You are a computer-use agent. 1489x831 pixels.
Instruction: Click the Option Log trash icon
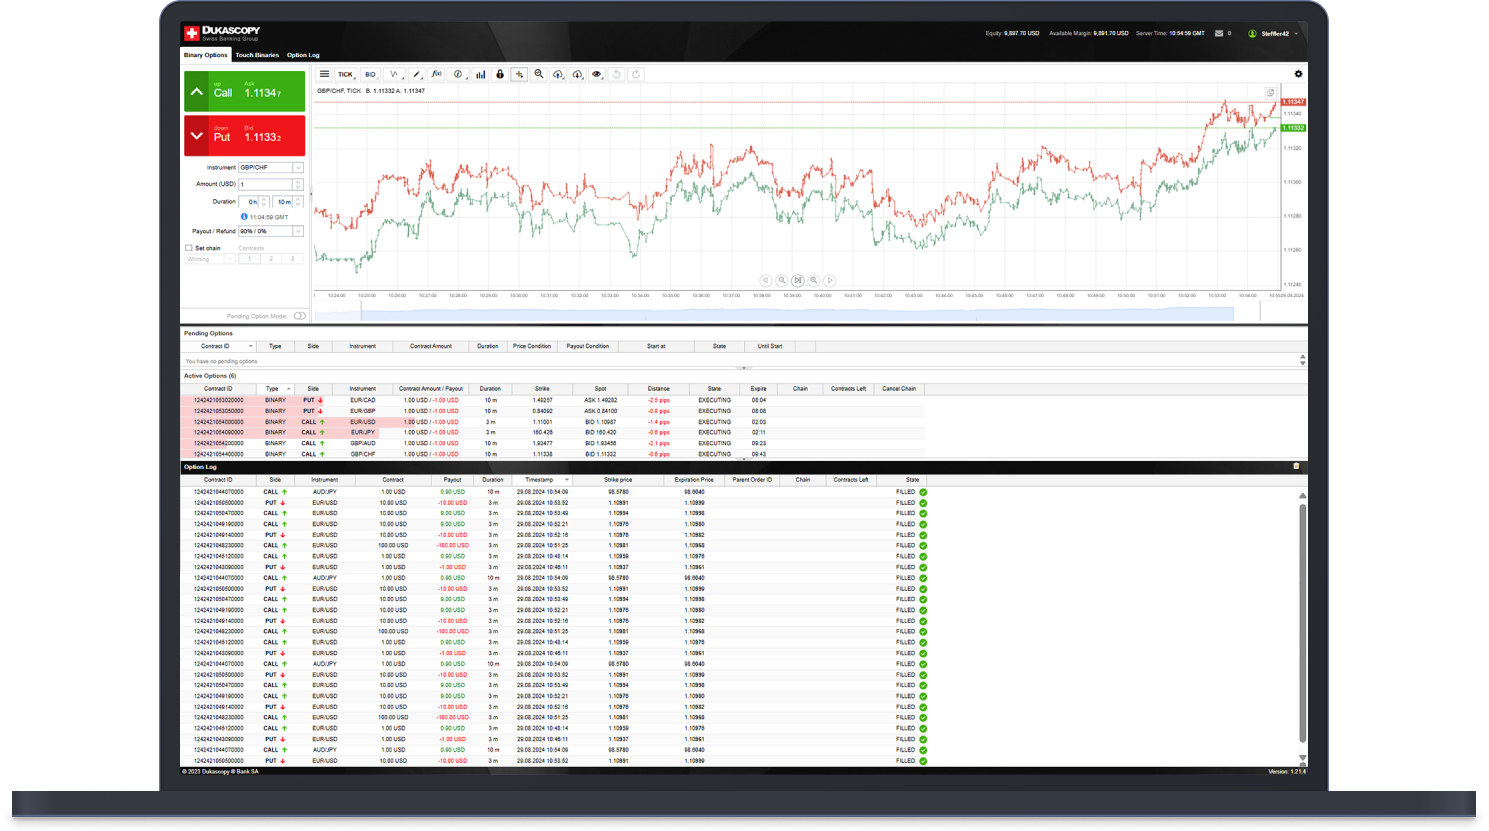click(1296, 466)
